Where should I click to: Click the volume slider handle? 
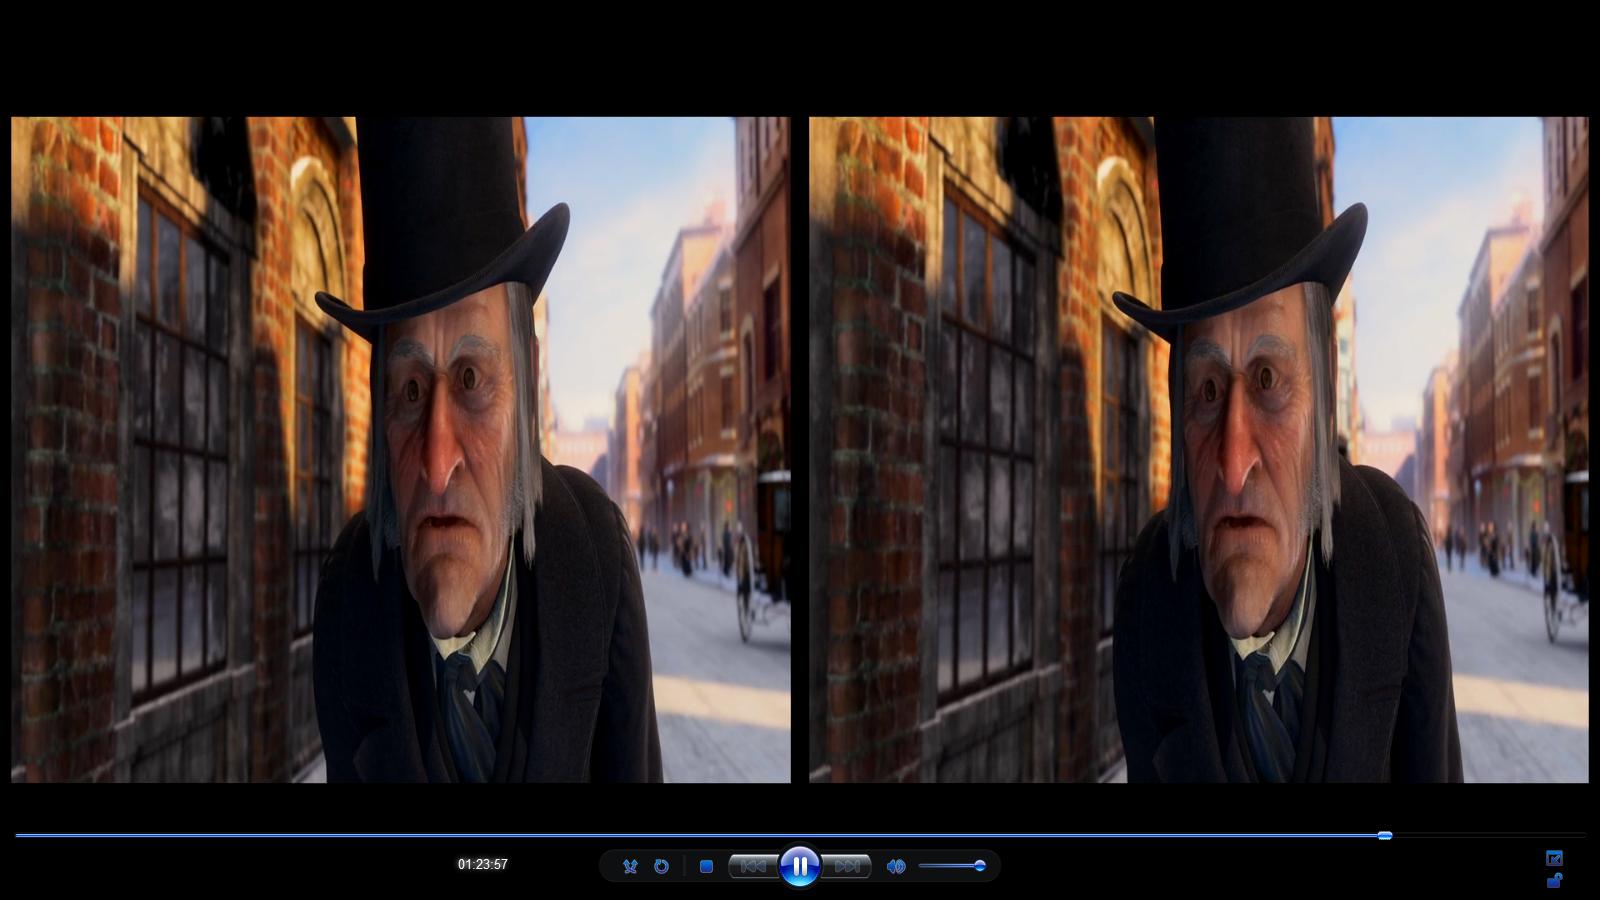click(980, 866)
